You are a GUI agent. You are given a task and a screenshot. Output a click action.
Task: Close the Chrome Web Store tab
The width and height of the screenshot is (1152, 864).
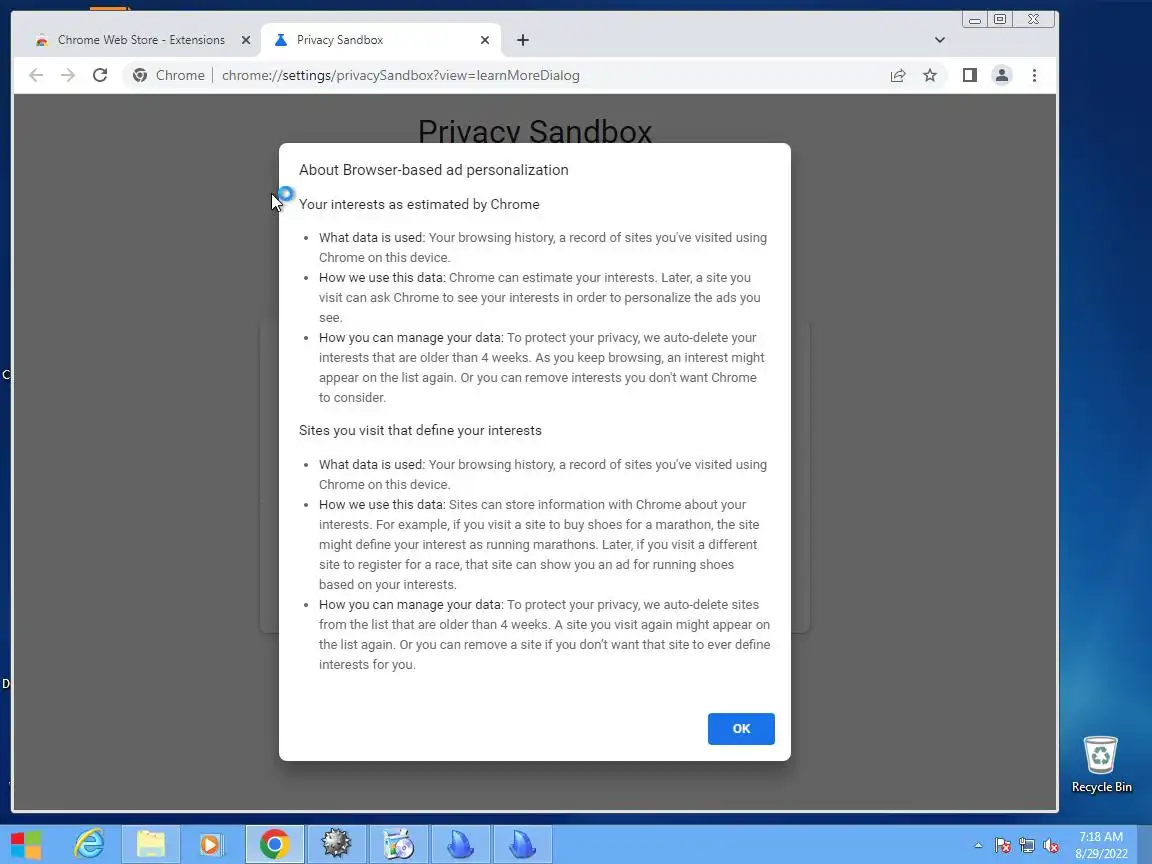246,40
